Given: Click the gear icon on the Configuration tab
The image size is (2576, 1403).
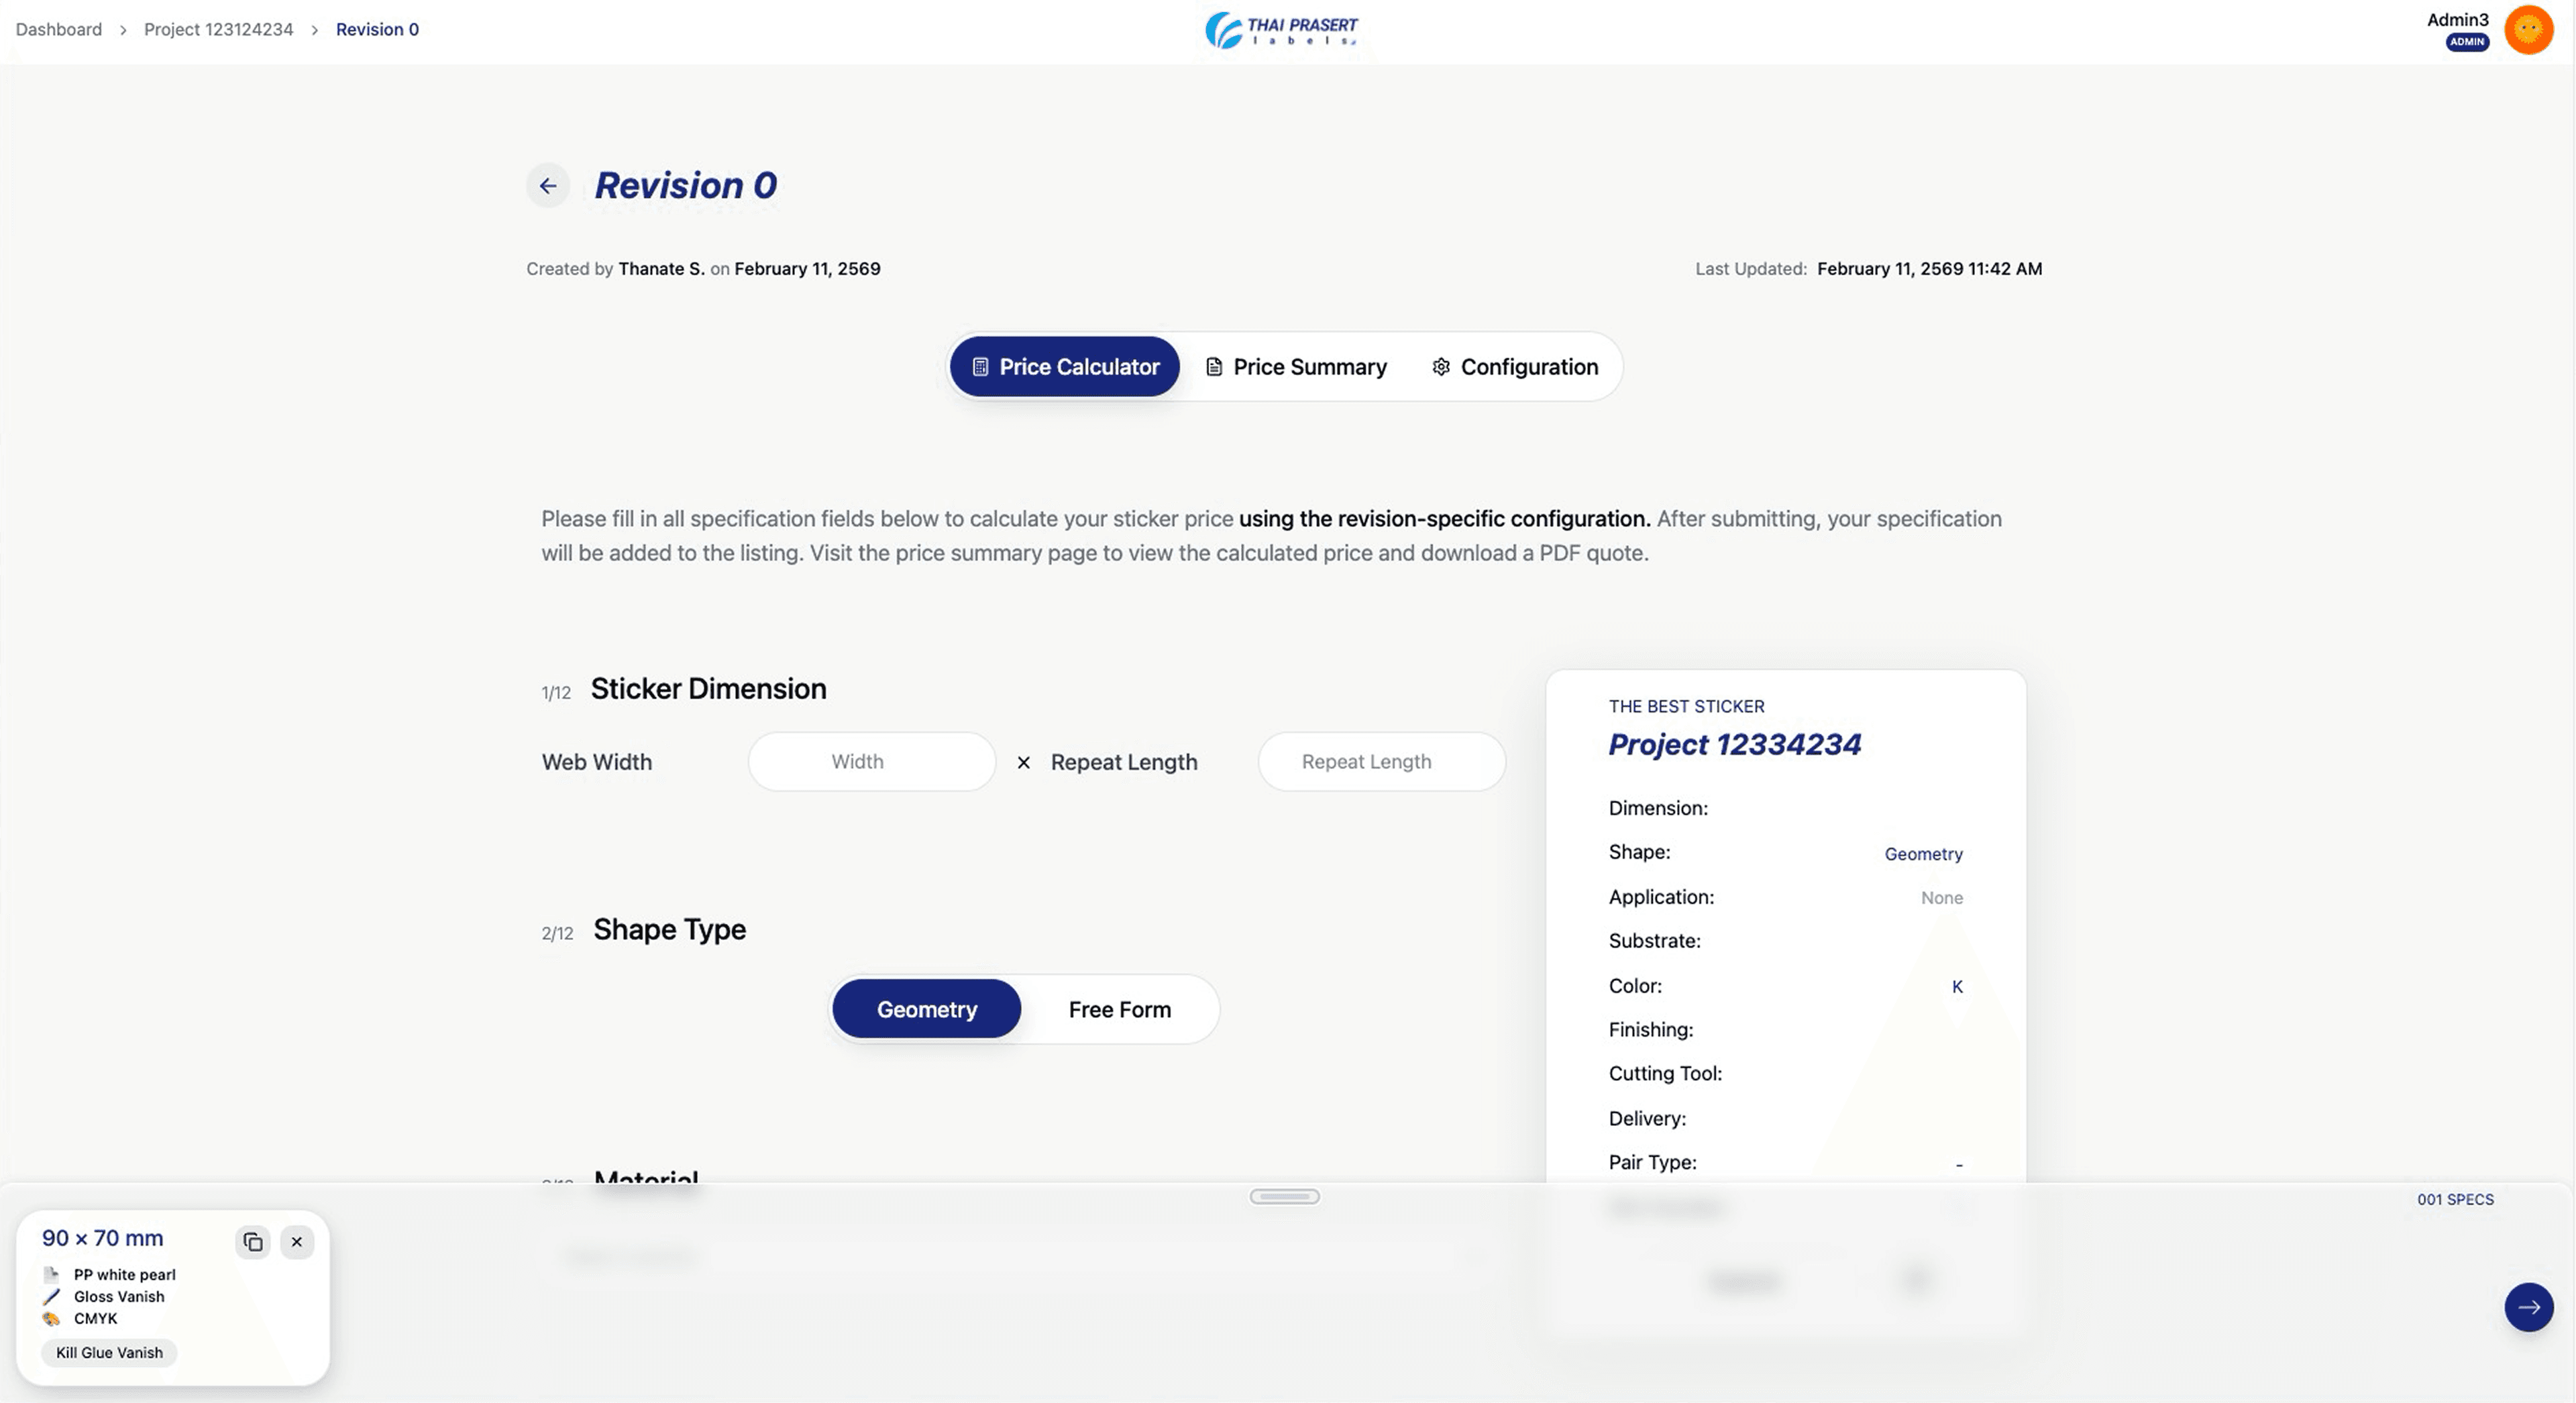Looking at the screenshot, I should [x=1441, y=367].
